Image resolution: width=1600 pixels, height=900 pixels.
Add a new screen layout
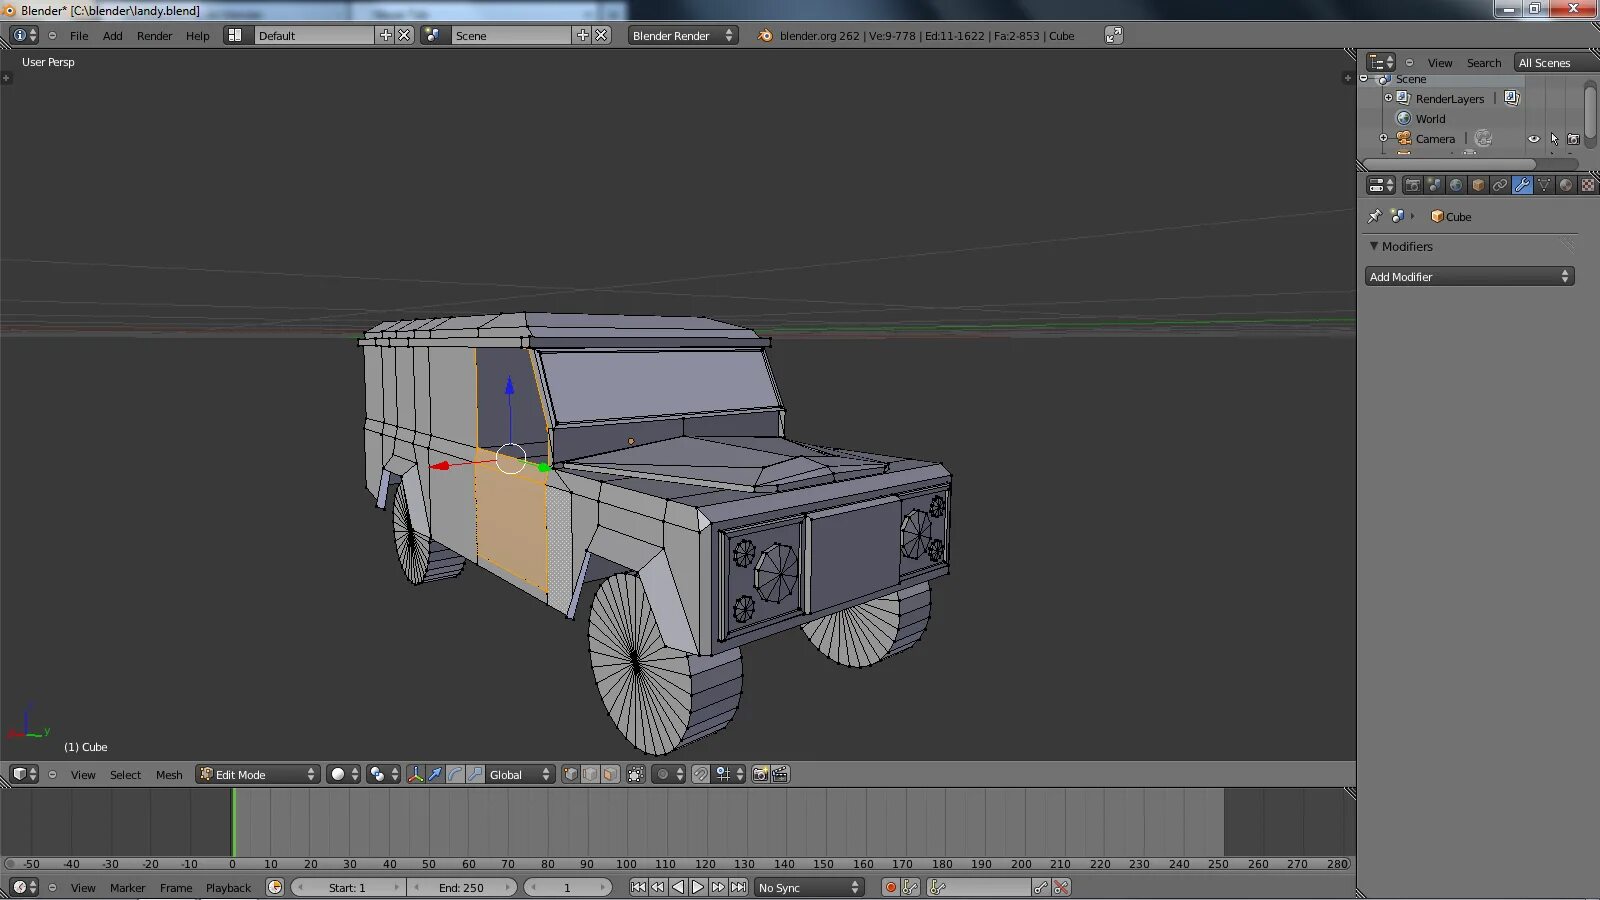(x=385, y=35)
